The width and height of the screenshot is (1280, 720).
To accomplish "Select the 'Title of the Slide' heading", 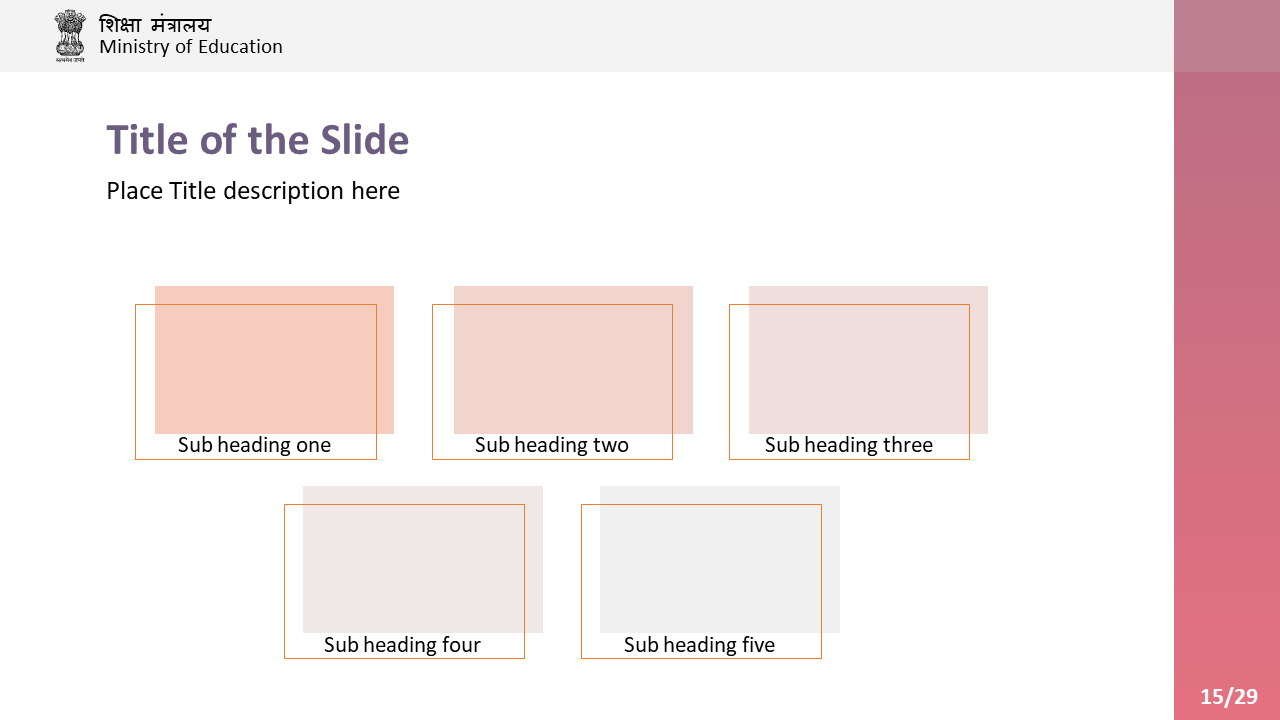I will click(x=258, y=140).
